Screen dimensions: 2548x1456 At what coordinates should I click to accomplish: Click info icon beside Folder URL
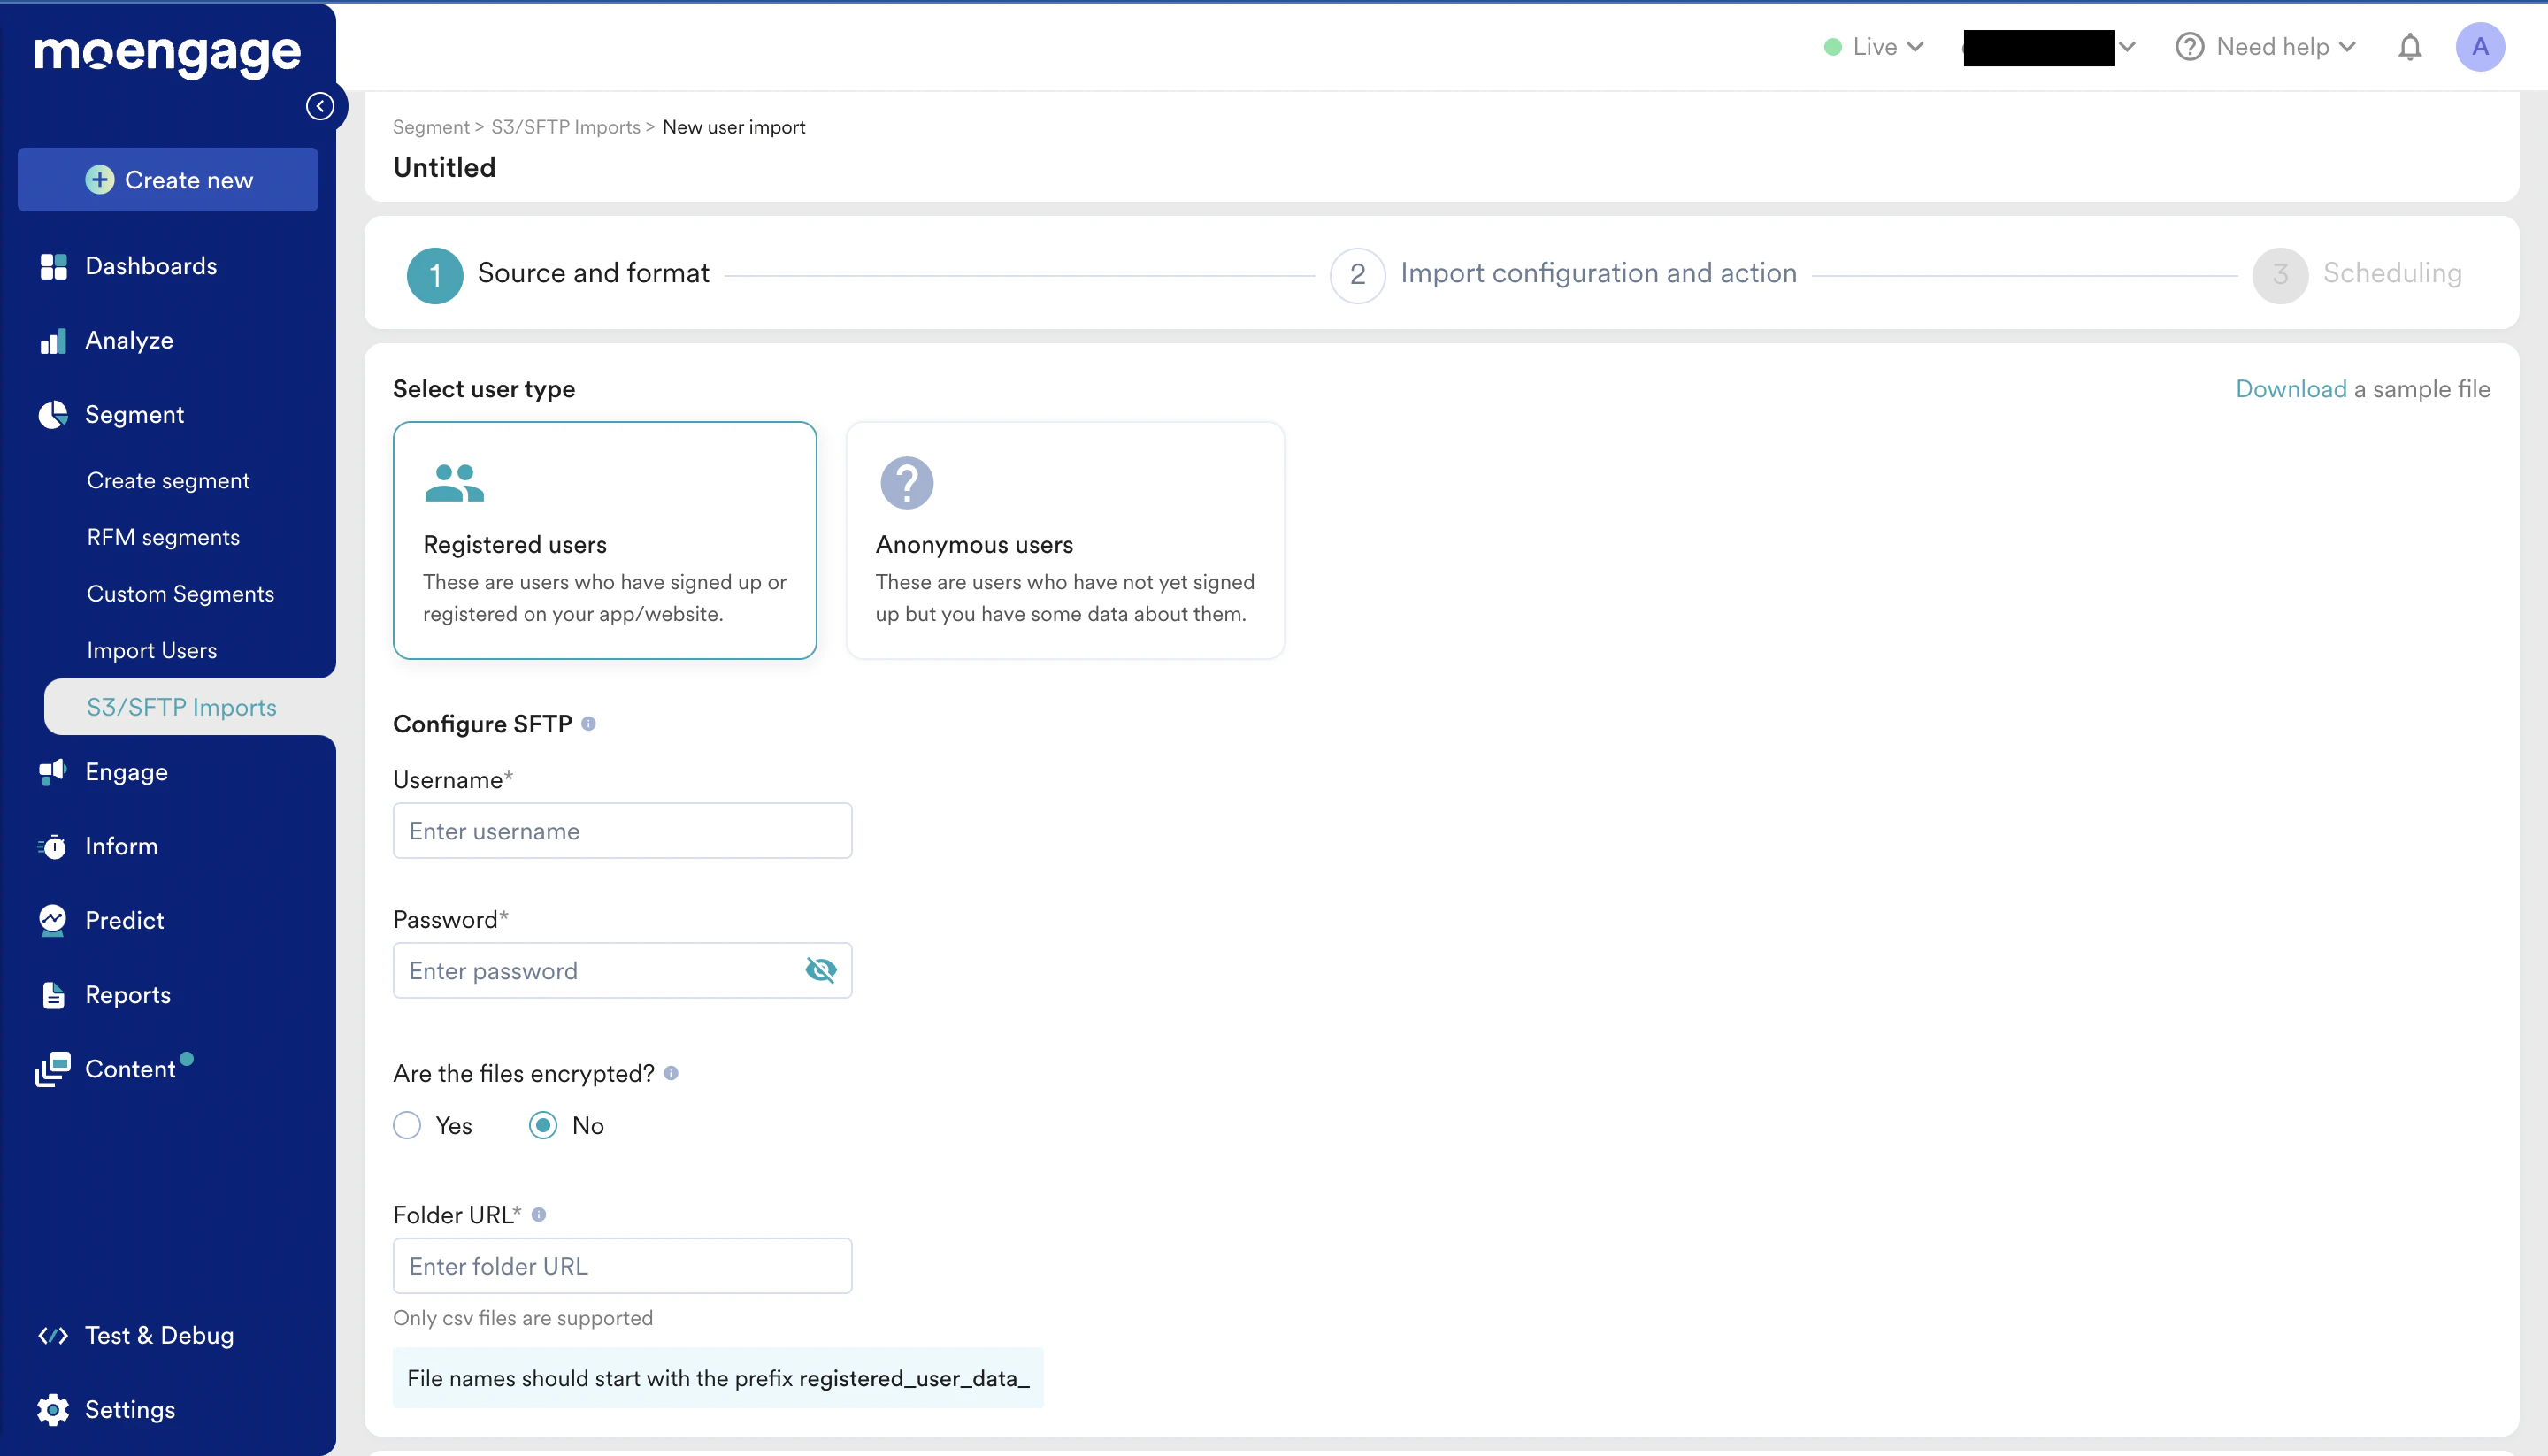(539, 1214)
